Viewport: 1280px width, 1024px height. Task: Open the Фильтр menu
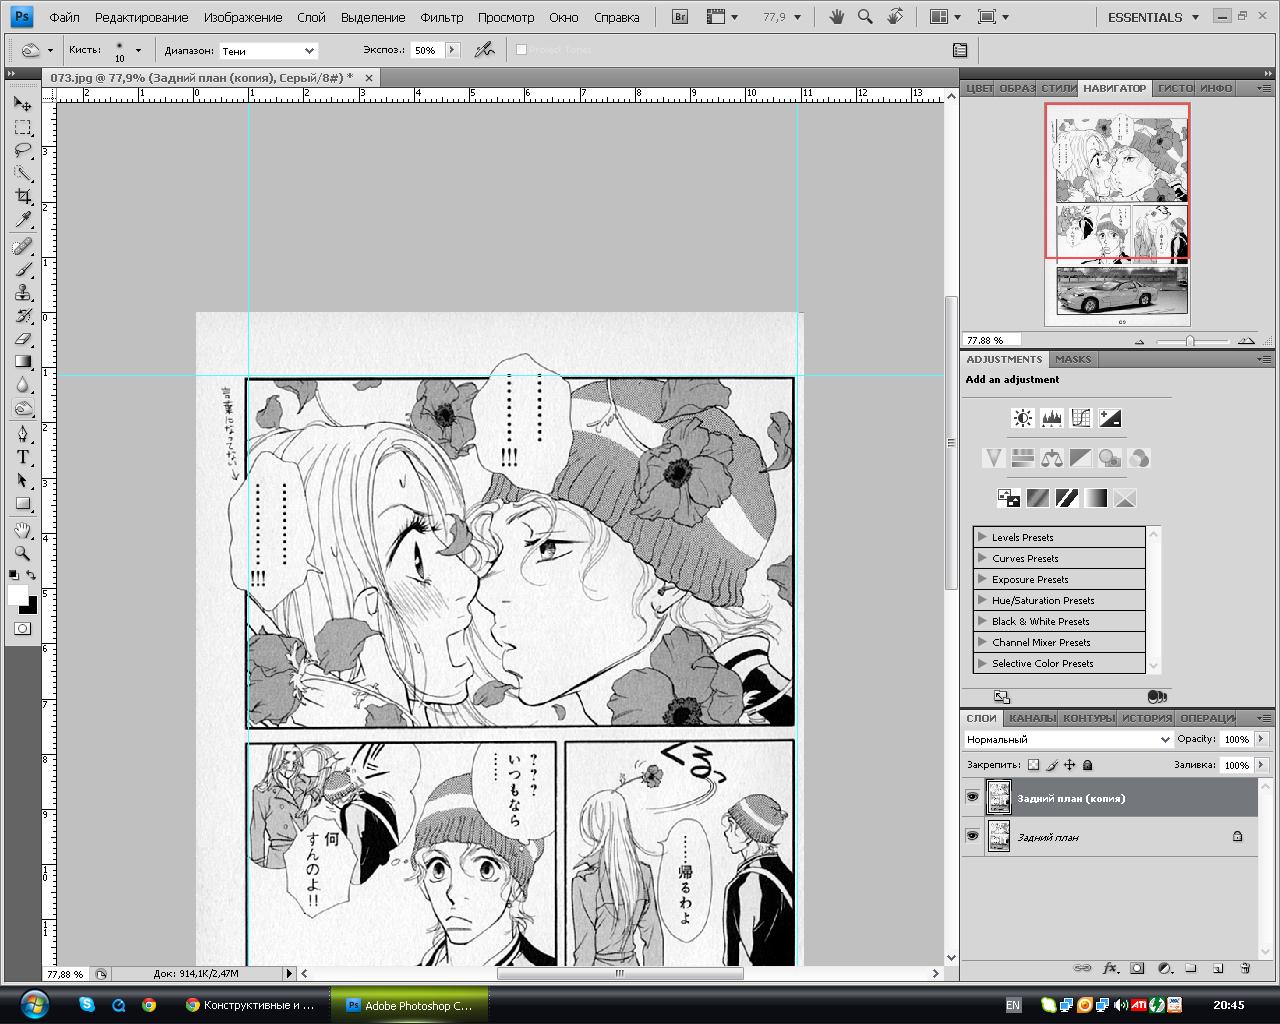(x=441, y=17)
